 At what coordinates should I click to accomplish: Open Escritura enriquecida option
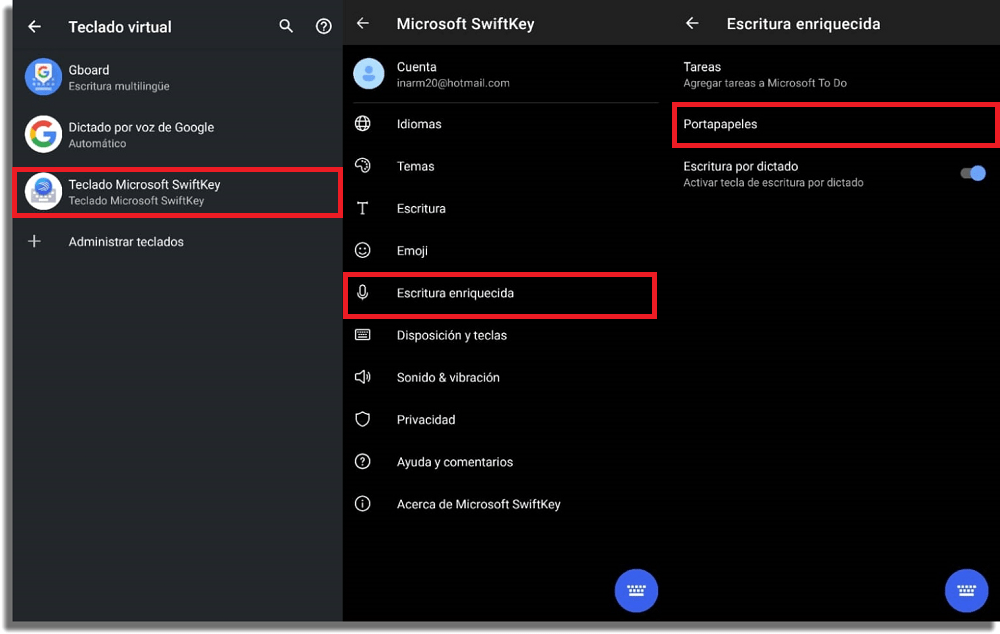[x=501, y=295]
